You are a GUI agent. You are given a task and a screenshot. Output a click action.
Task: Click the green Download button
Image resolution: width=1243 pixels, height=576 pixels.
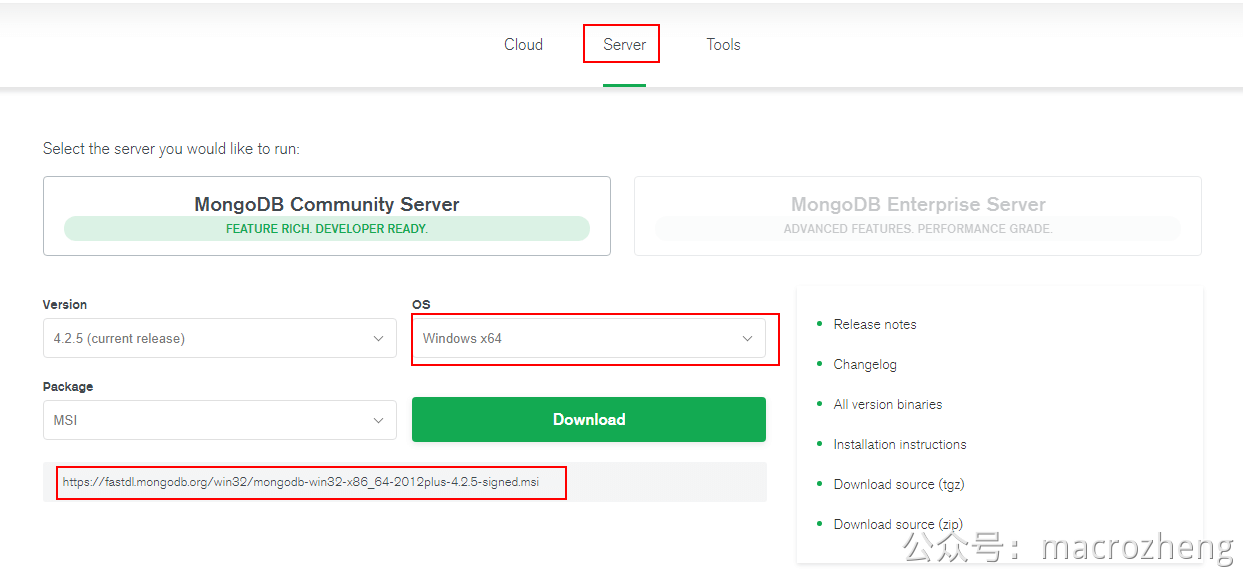click(x=589, y=419)
